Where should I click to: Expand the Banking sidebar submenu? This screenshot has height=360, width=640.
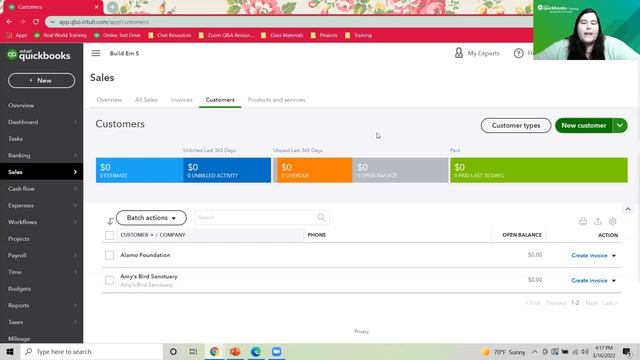(76, 155)
